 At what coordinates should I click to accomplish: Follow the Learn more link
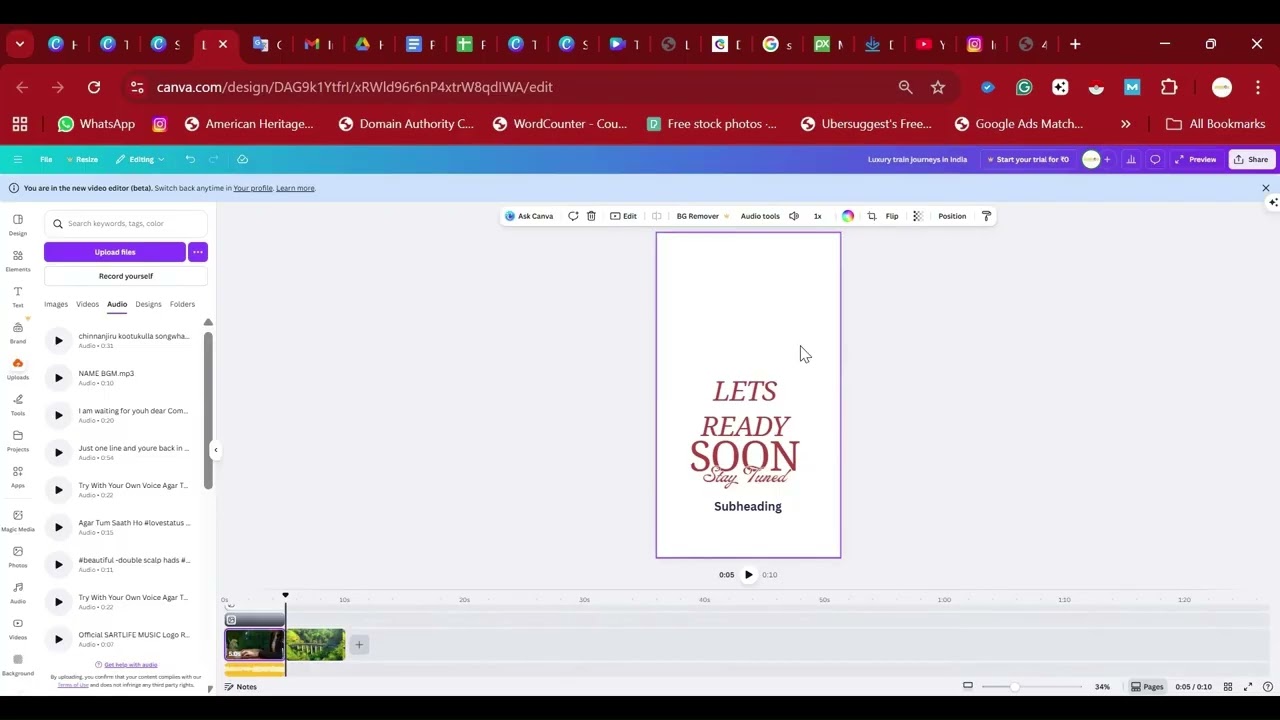(x=295, y=188)
